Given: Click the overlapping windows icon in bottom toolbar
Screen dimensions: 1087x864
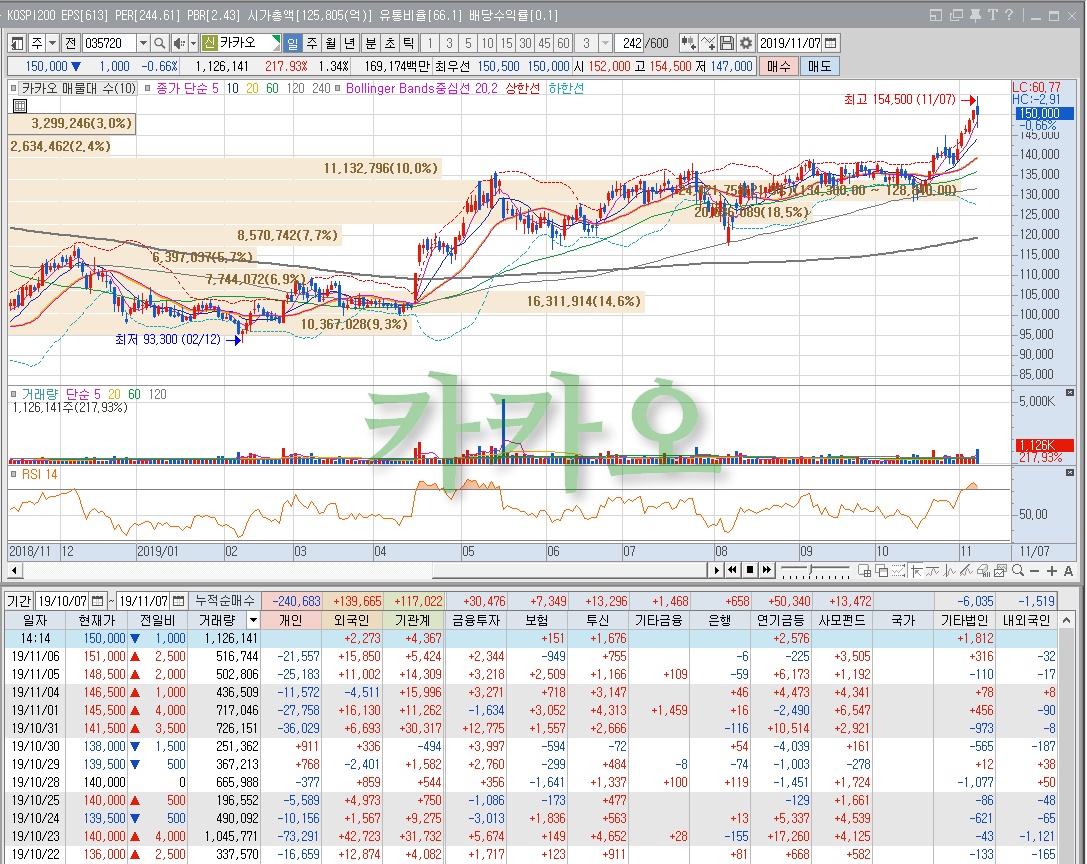Looking at the screenshot, I should 882,571.
